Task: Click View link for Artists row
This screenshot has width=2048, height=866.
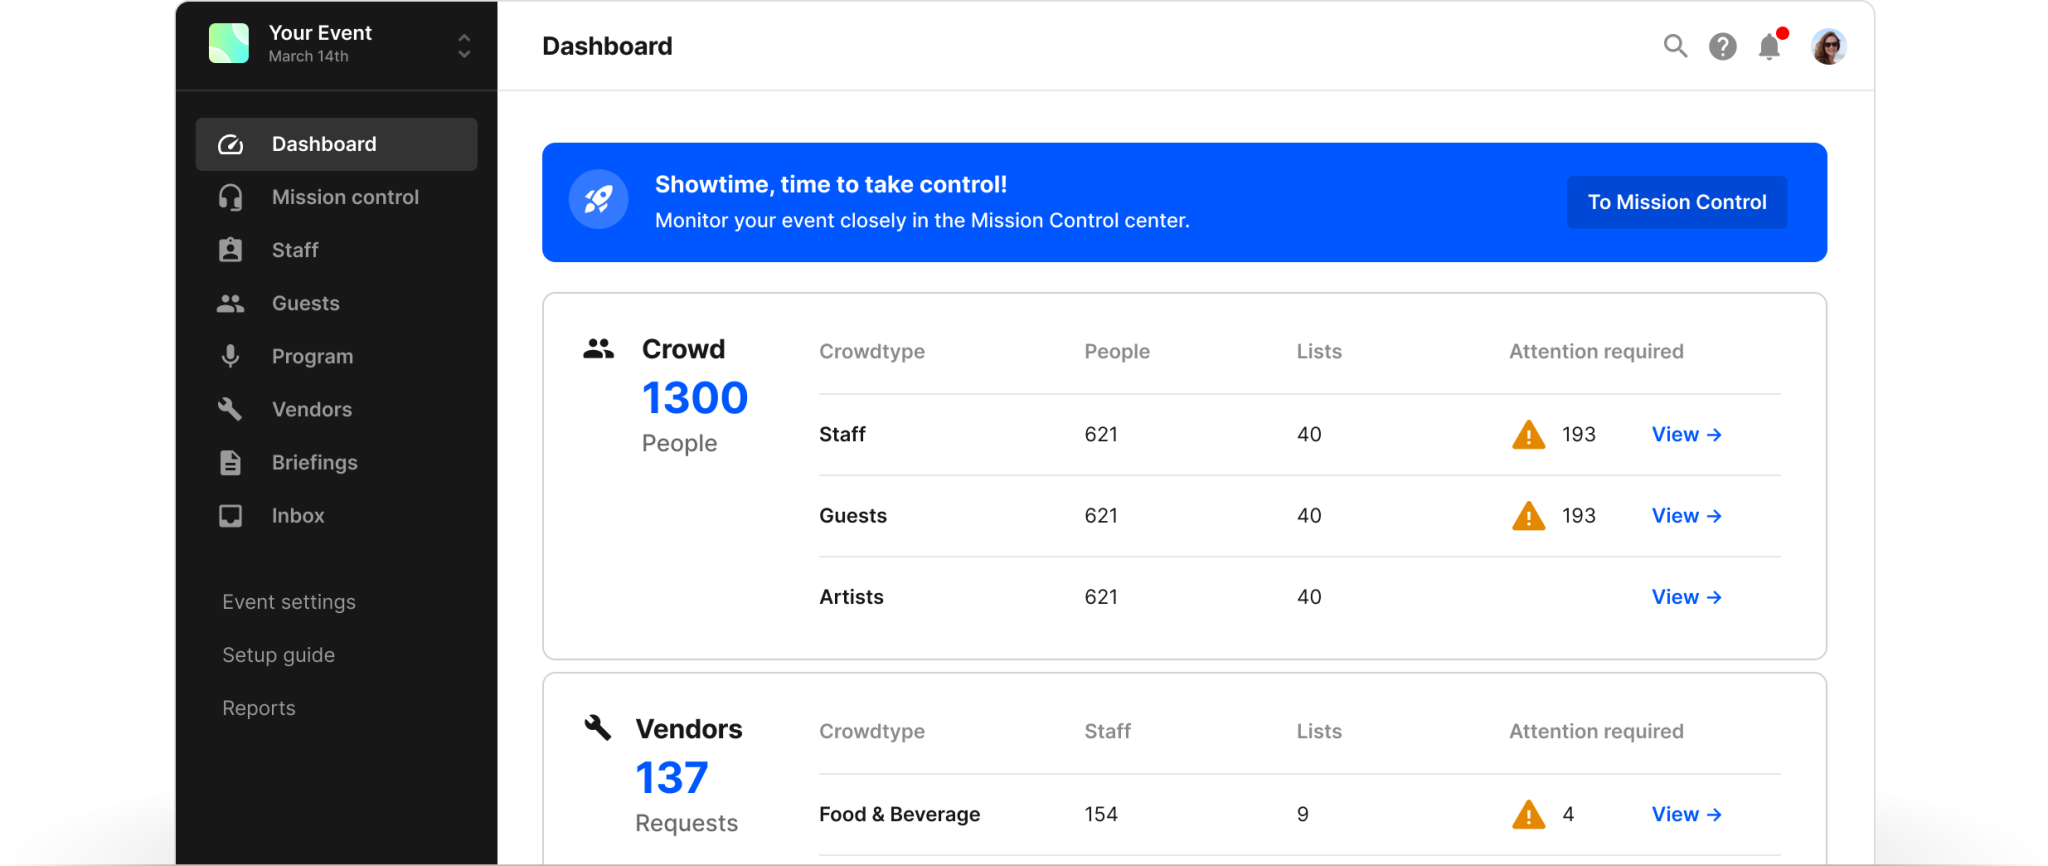Action: (1686, 597)
